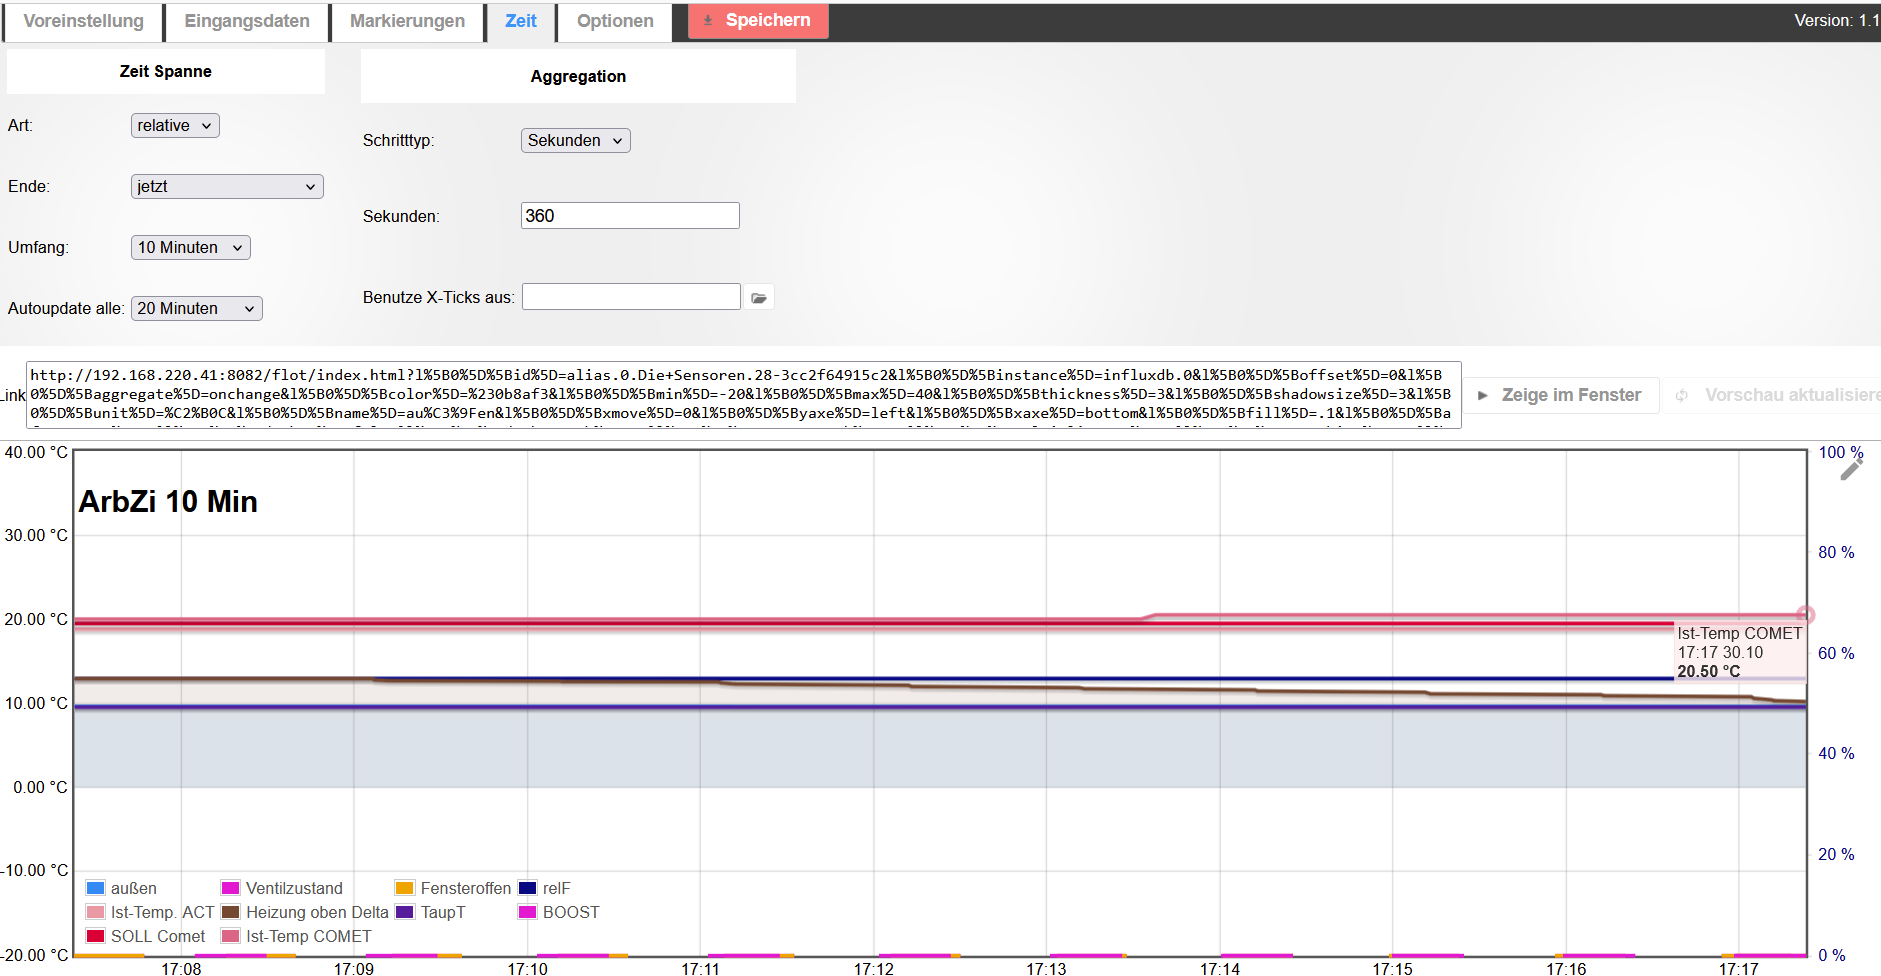
Task: Open the Art dropdown showing relative
Action: [x=175, y=125]
